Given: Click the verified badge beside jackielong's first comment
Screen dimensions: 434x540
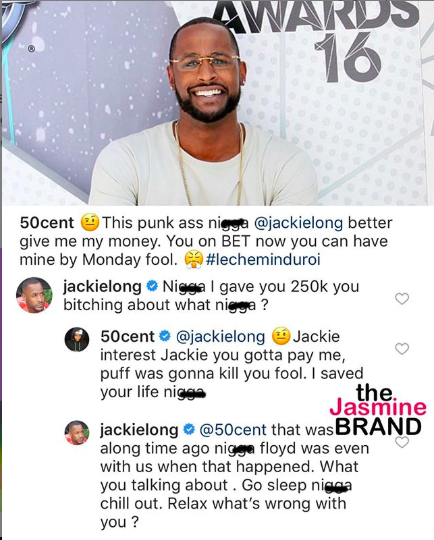Looking at the screenshot, I should (152, 286).
